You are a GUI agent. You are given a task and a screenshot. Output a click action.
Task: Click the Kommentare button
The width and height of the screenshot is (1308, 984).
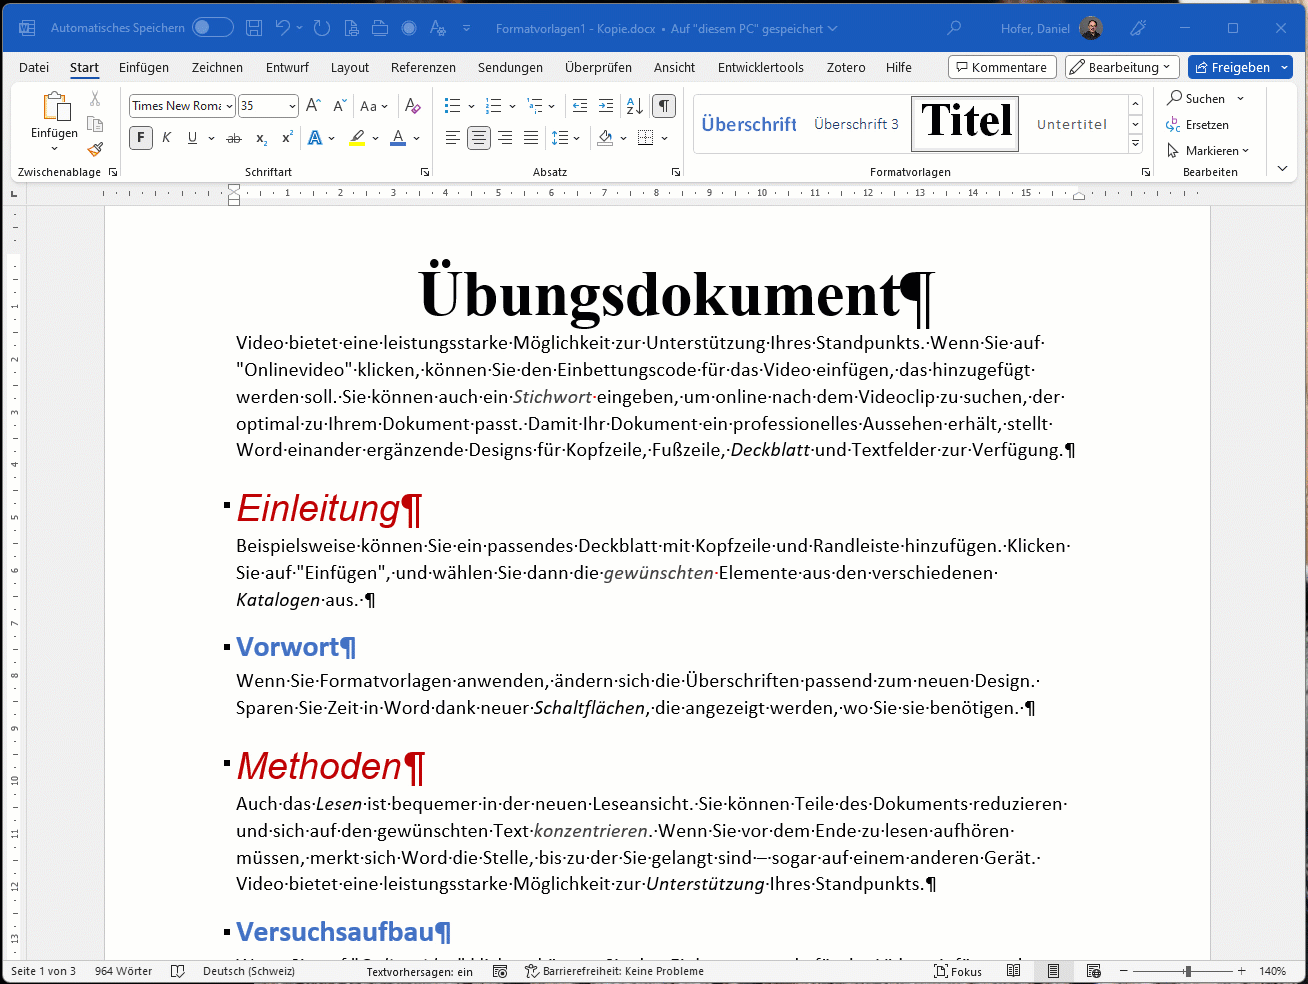[1001, 67]
